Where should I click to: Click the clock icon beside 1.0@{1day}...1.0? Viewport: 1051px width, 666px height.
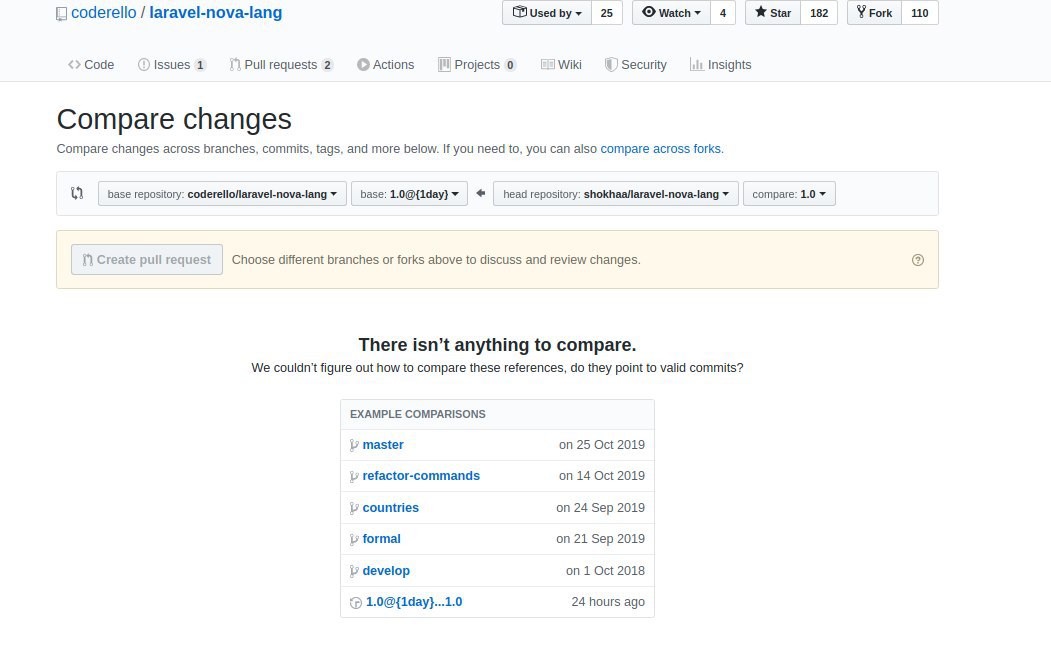click(356, 602)
